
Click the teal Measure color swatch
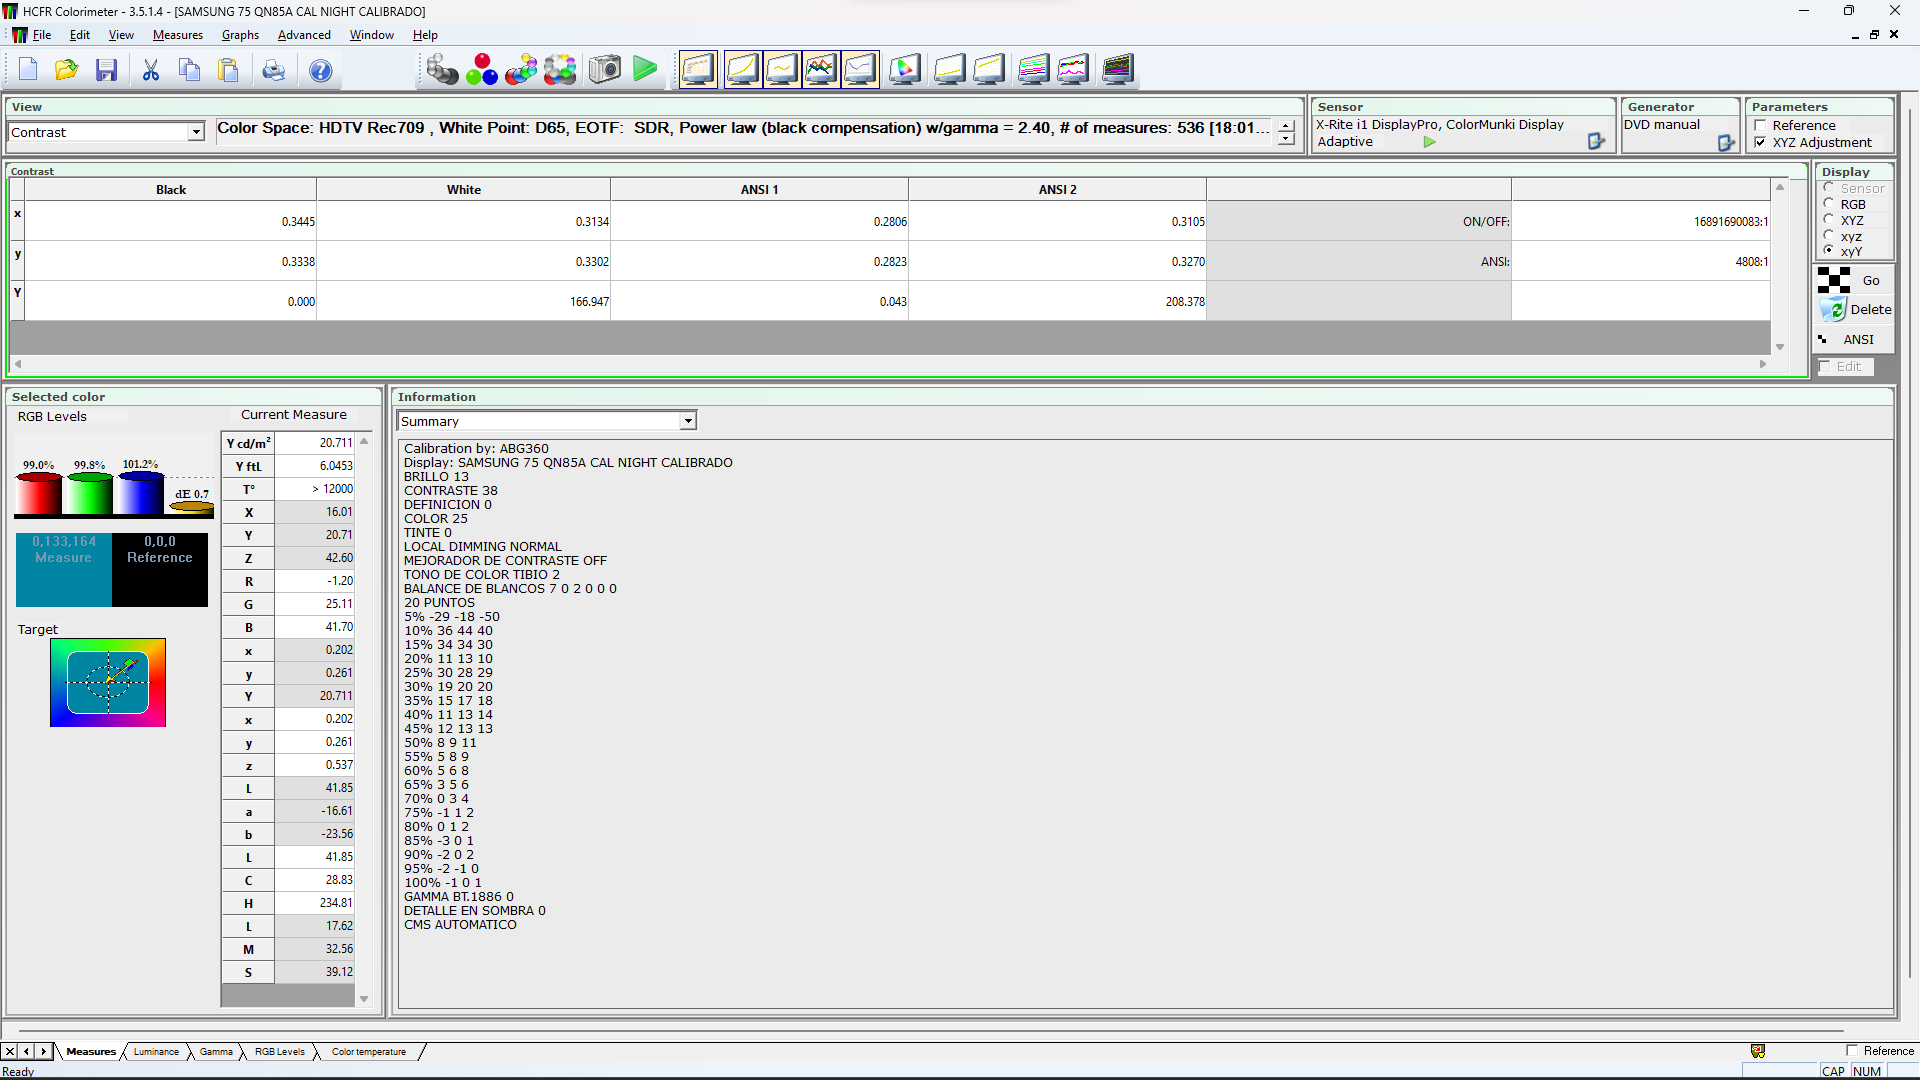64,570
